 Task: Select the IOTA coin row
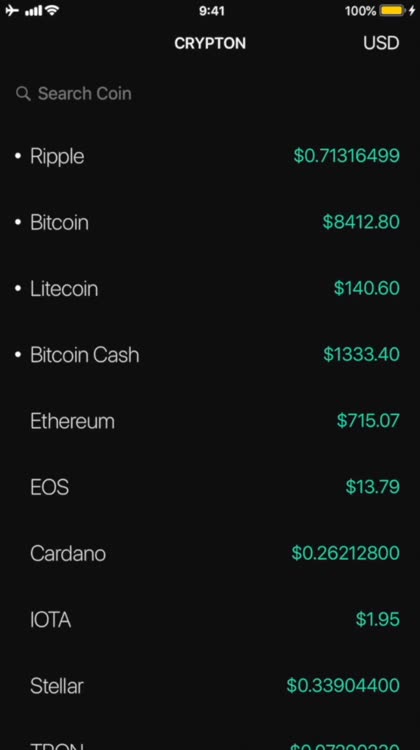[x=210, y=620]
